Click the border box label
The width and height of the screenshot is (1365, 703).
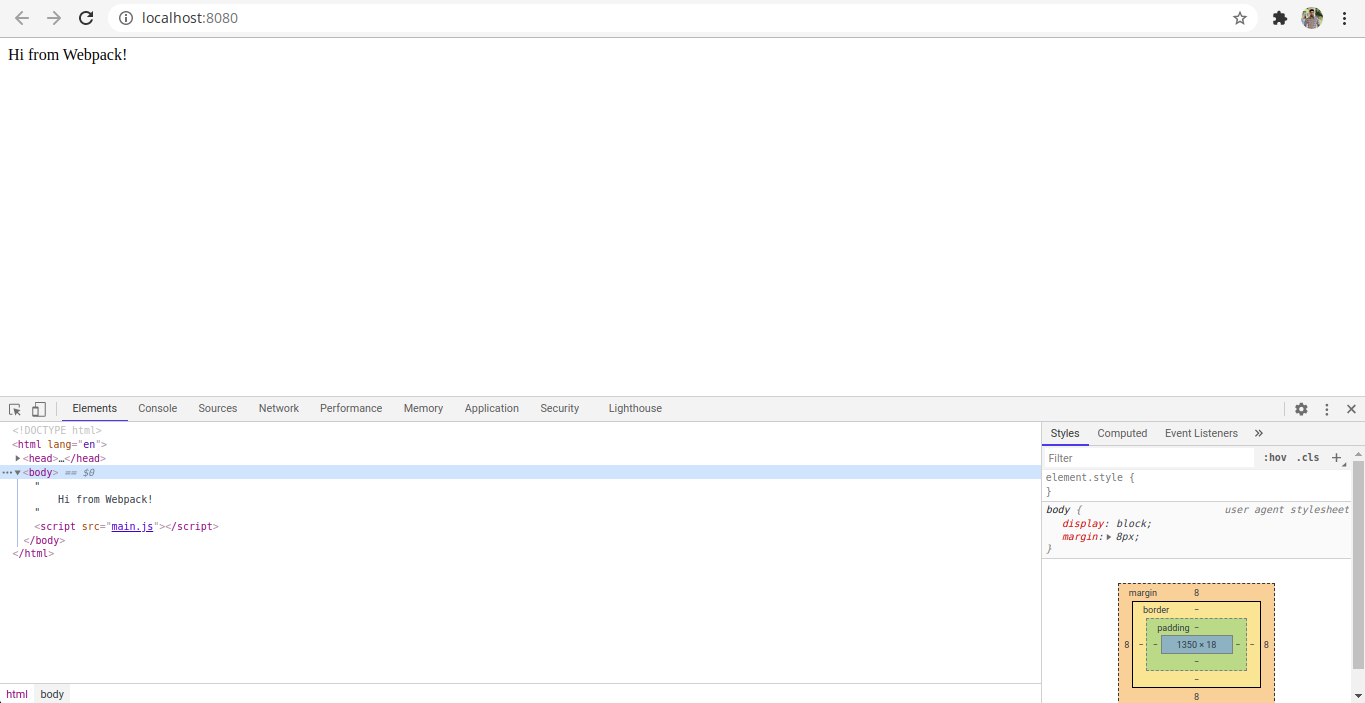(x=1156, y=610)
